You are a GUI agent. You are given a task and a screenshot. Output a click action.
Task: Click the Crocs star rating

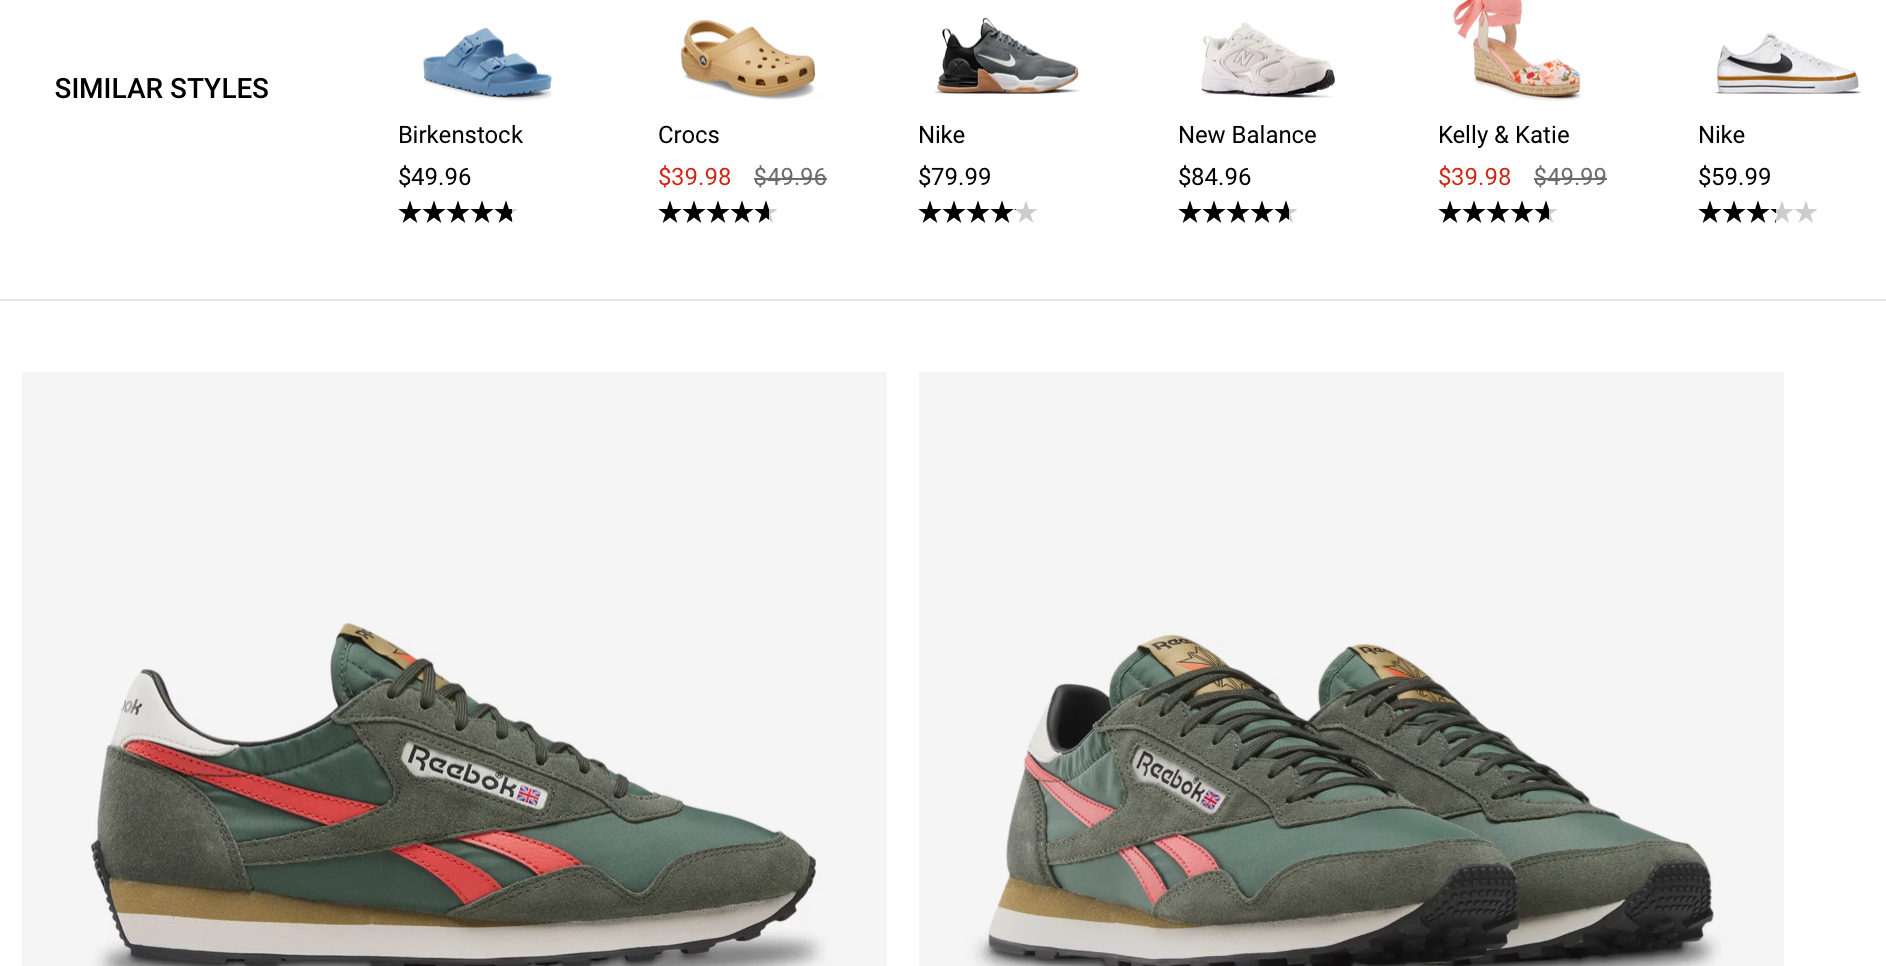point(717,212)
